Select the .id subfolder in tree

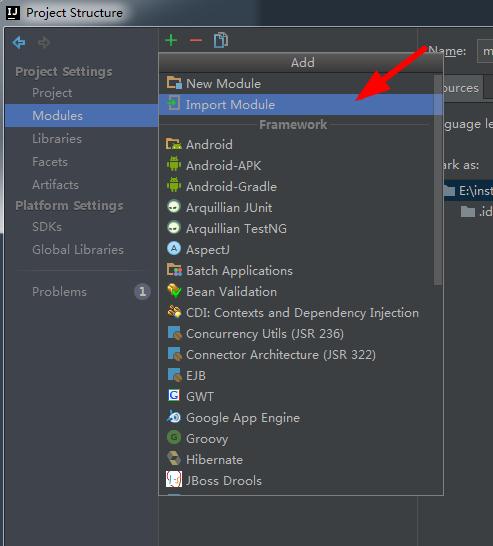[476, 211]
